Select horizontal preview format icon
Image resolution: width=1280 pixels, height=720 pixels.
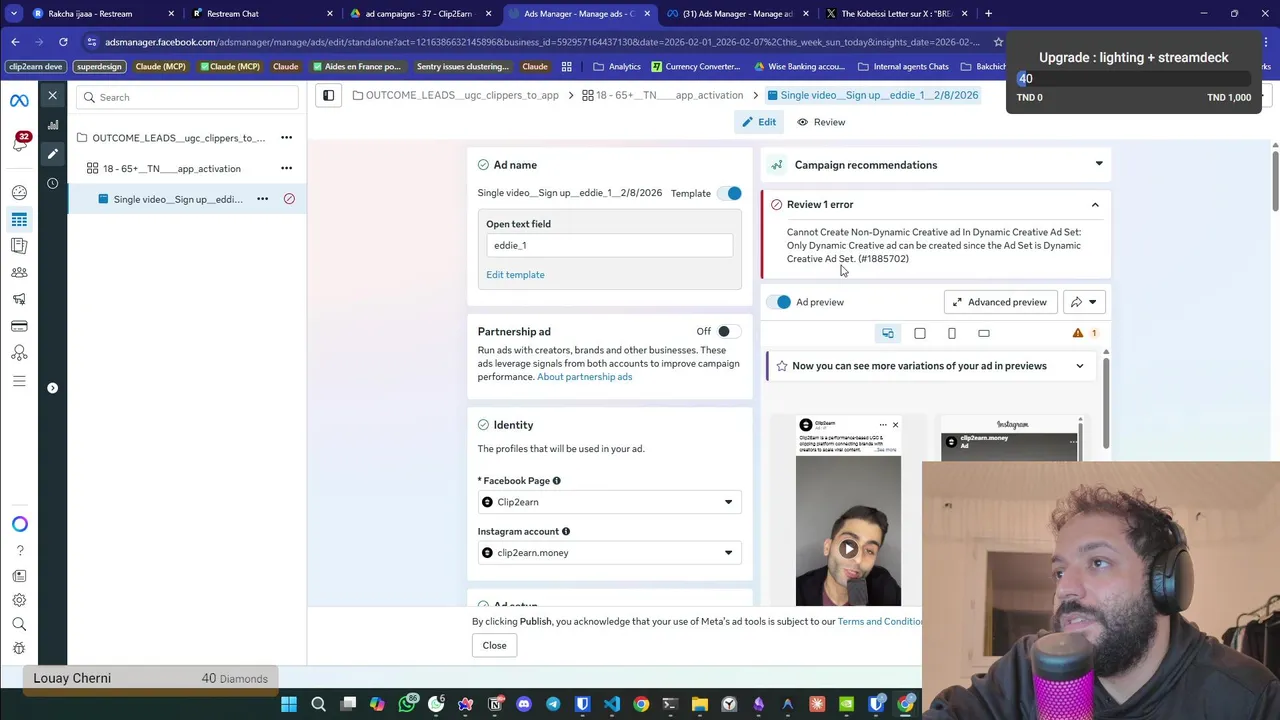[x=984, y=333]
